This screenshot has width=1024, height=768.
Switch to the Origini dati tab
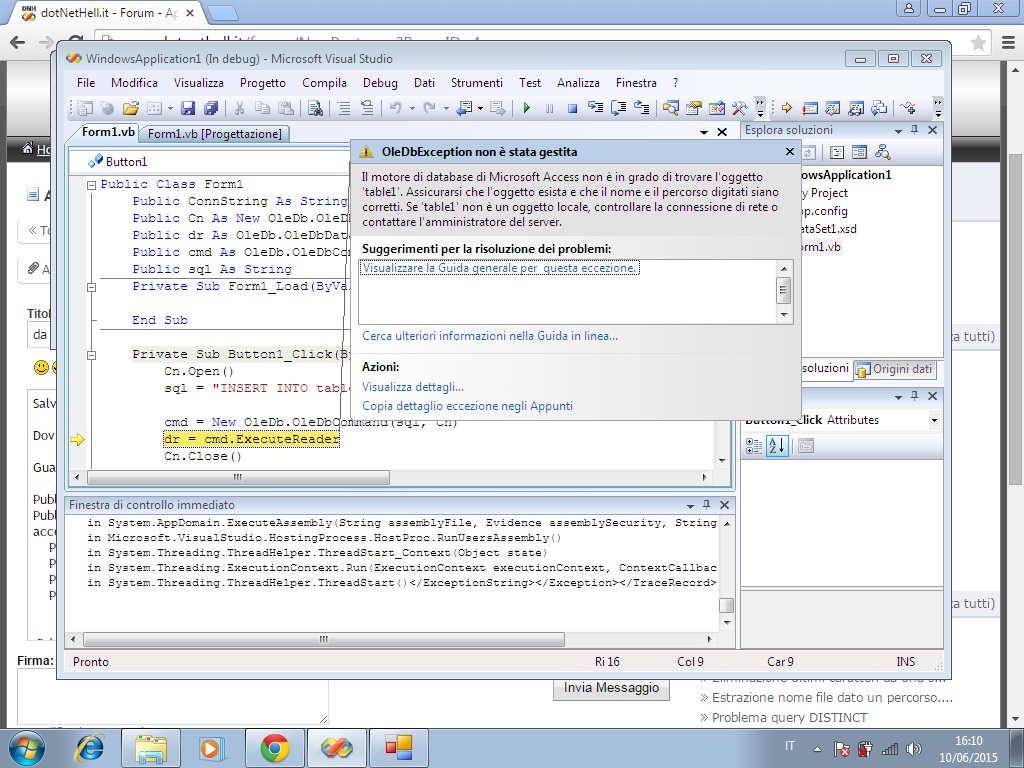(x=895, y=370)
